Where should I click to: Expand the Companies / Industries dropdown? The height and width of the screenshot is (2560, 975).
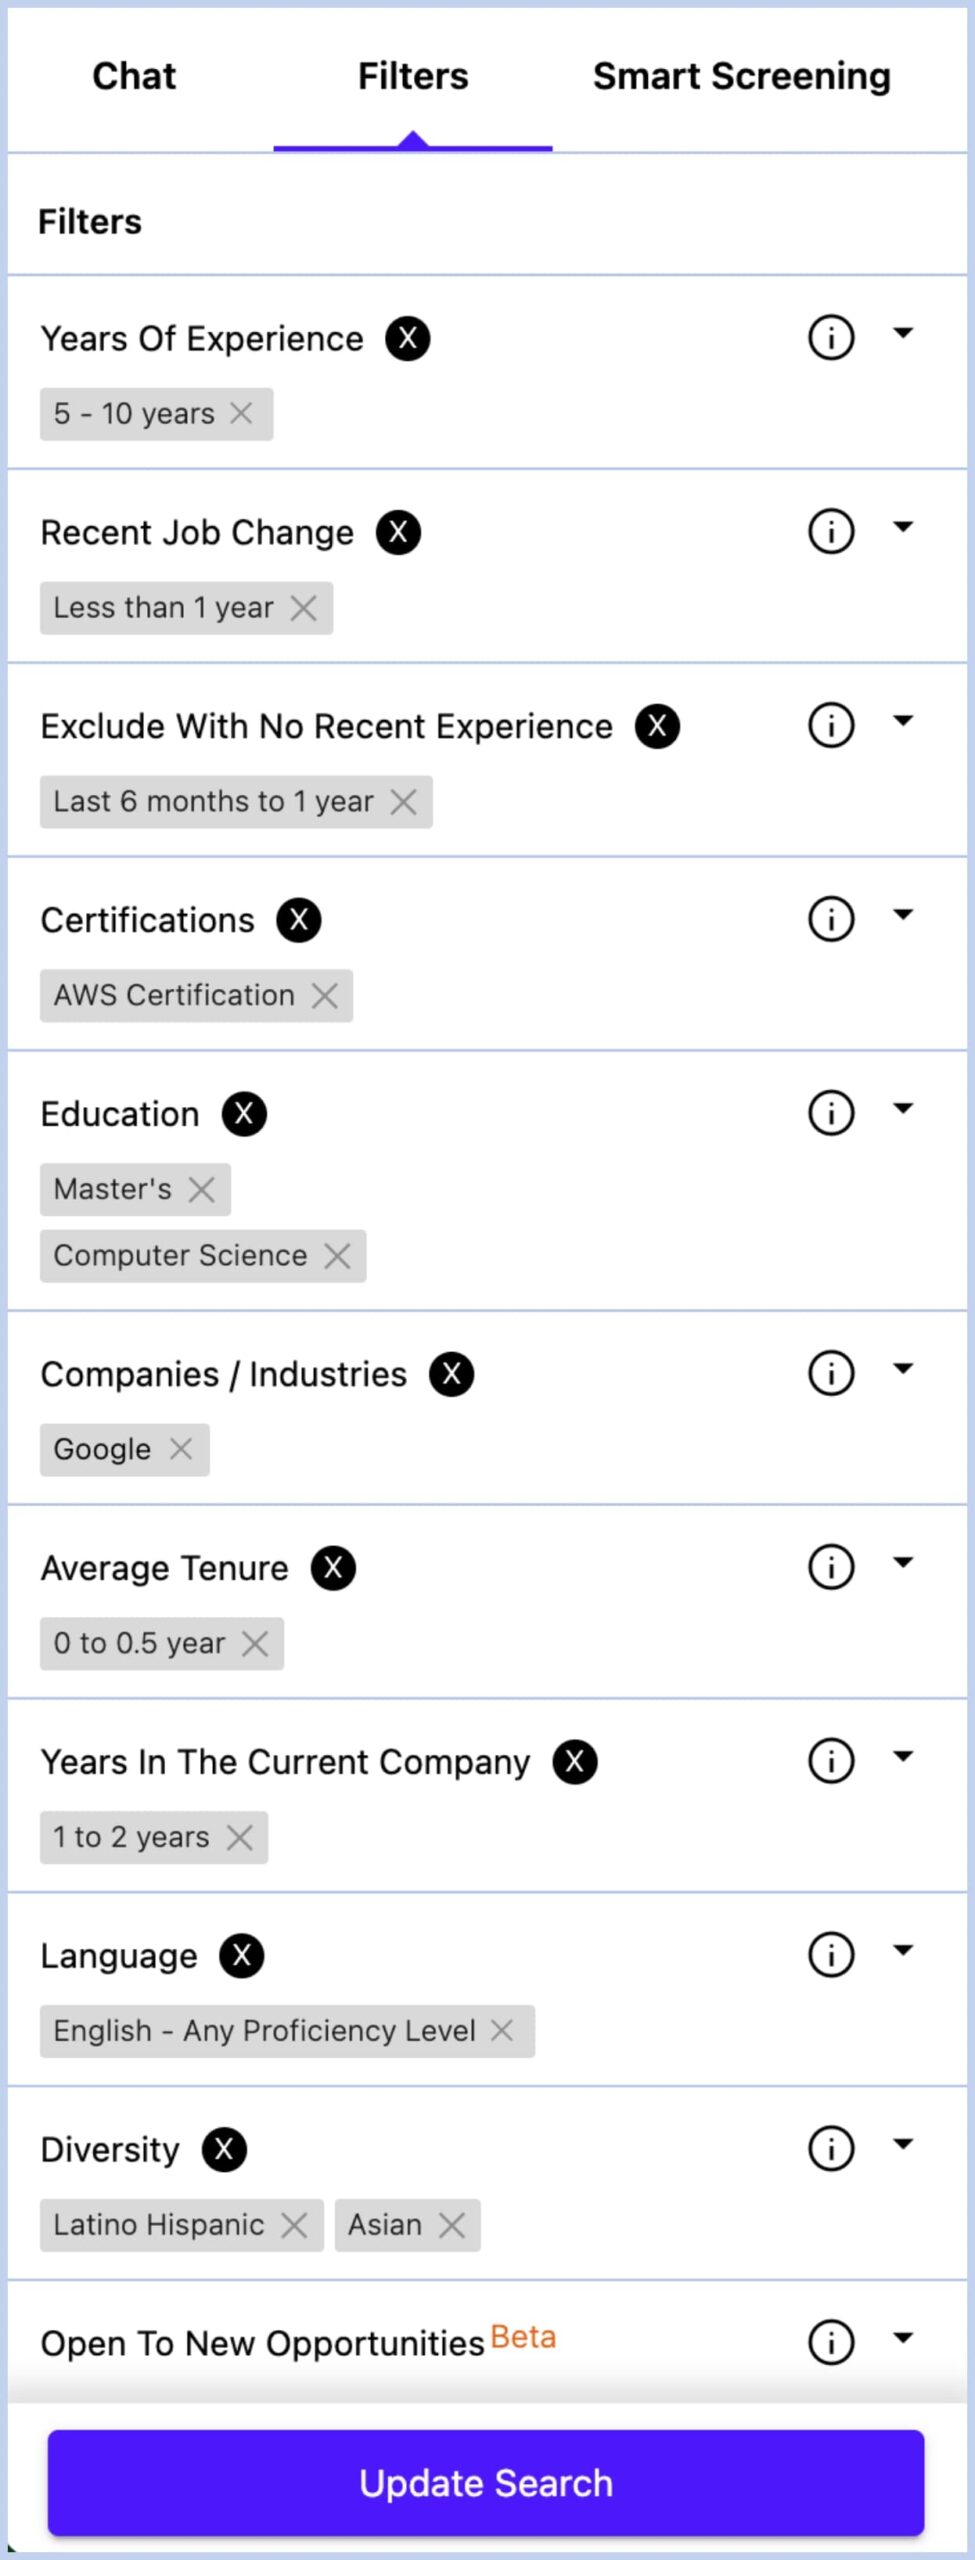tap(903, 1369)
